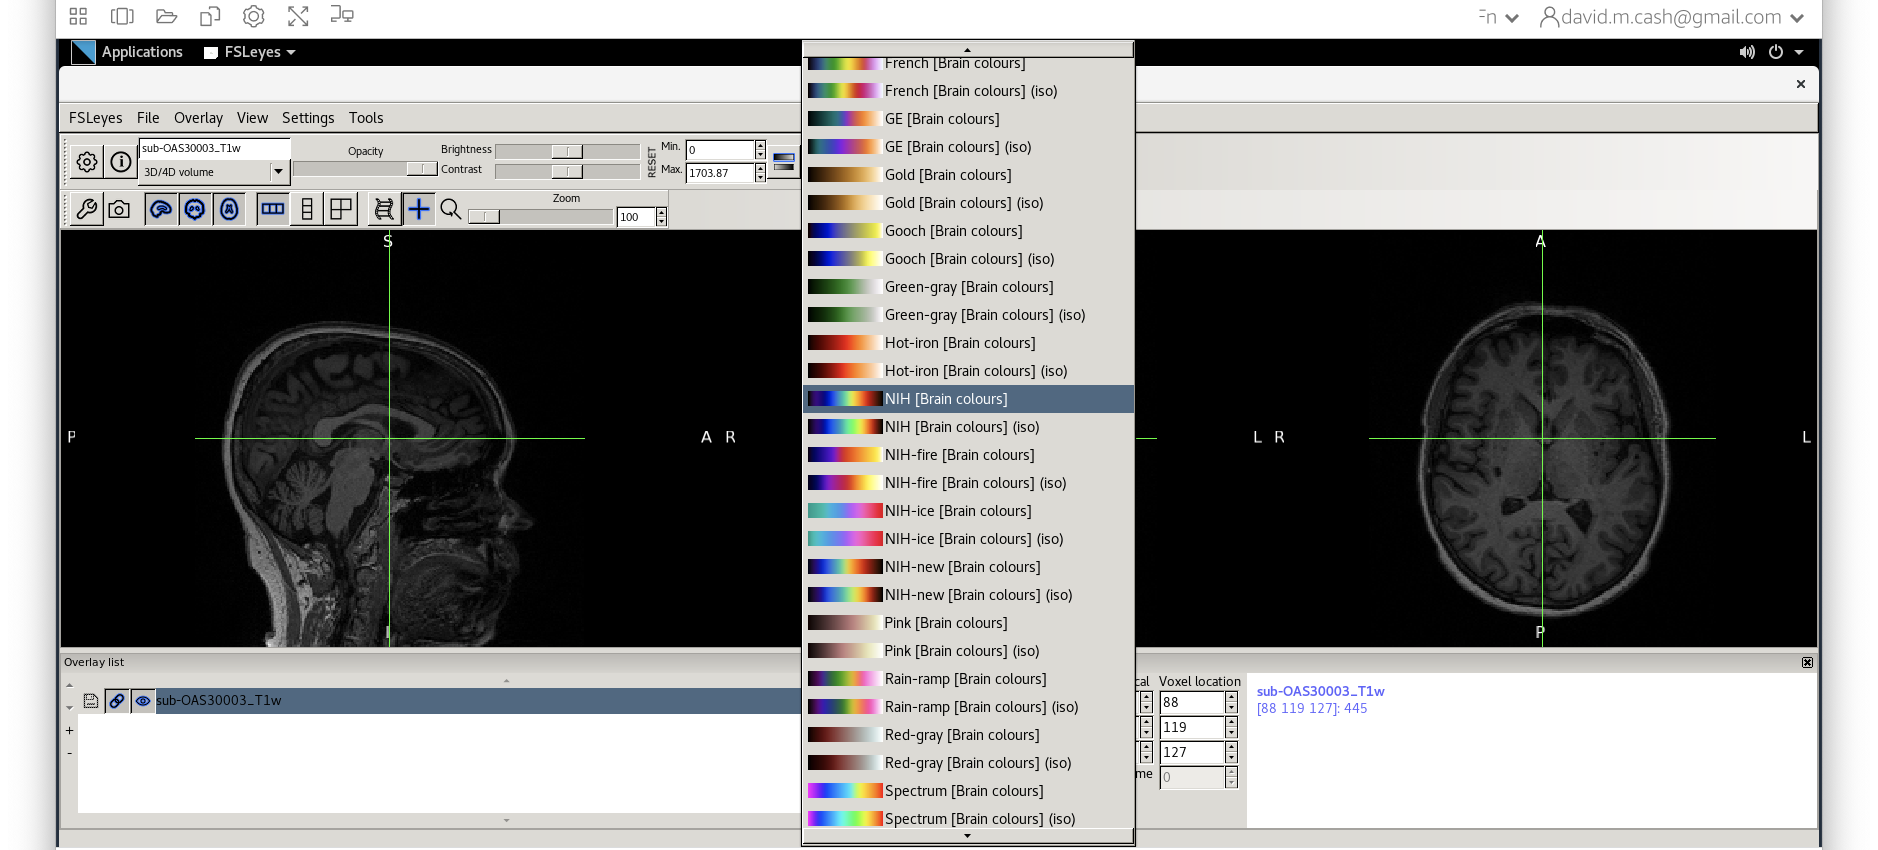Open the colour map swatch button
The width and height of the screenshot is (1878, 850).
[x=784, y=161]
